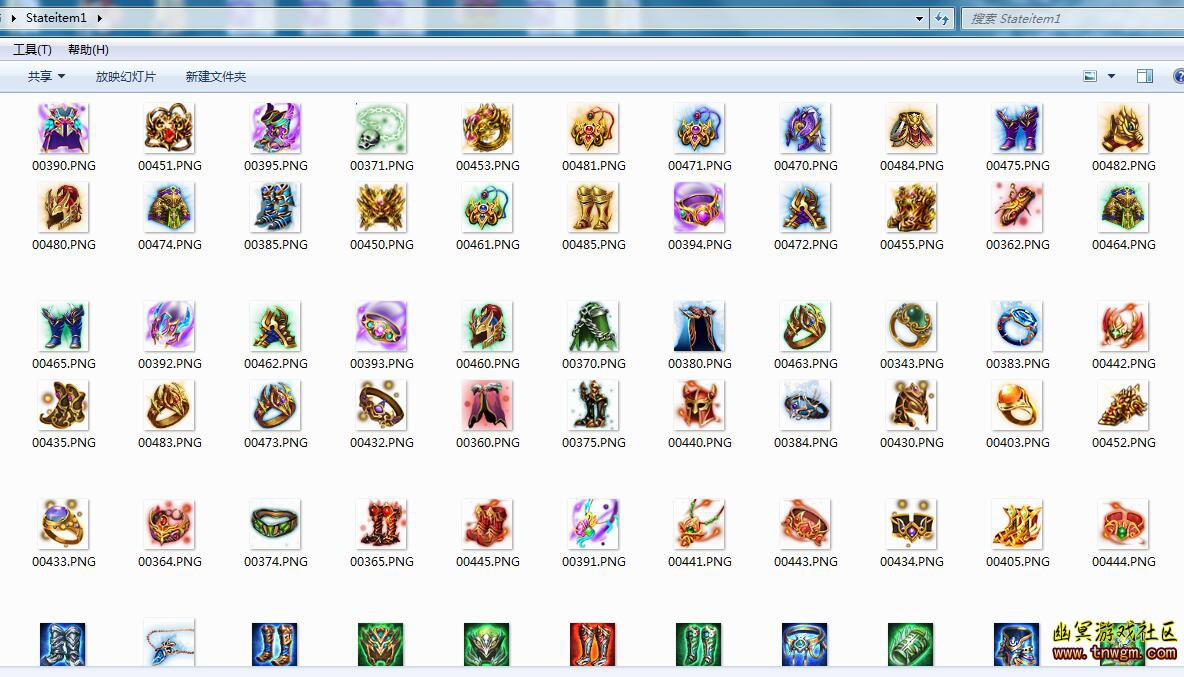1184x677 pixels.
Task: Select the 00465.PNG blue-green boots icon
Action: coord(63,326)
